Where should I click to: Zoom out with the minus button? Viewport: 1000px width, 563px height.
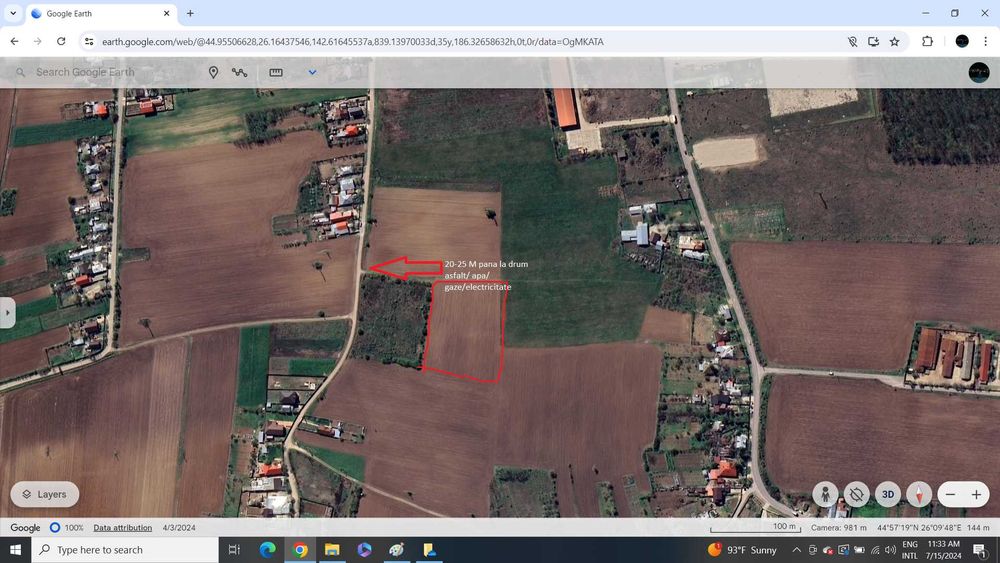click(950, 494)
